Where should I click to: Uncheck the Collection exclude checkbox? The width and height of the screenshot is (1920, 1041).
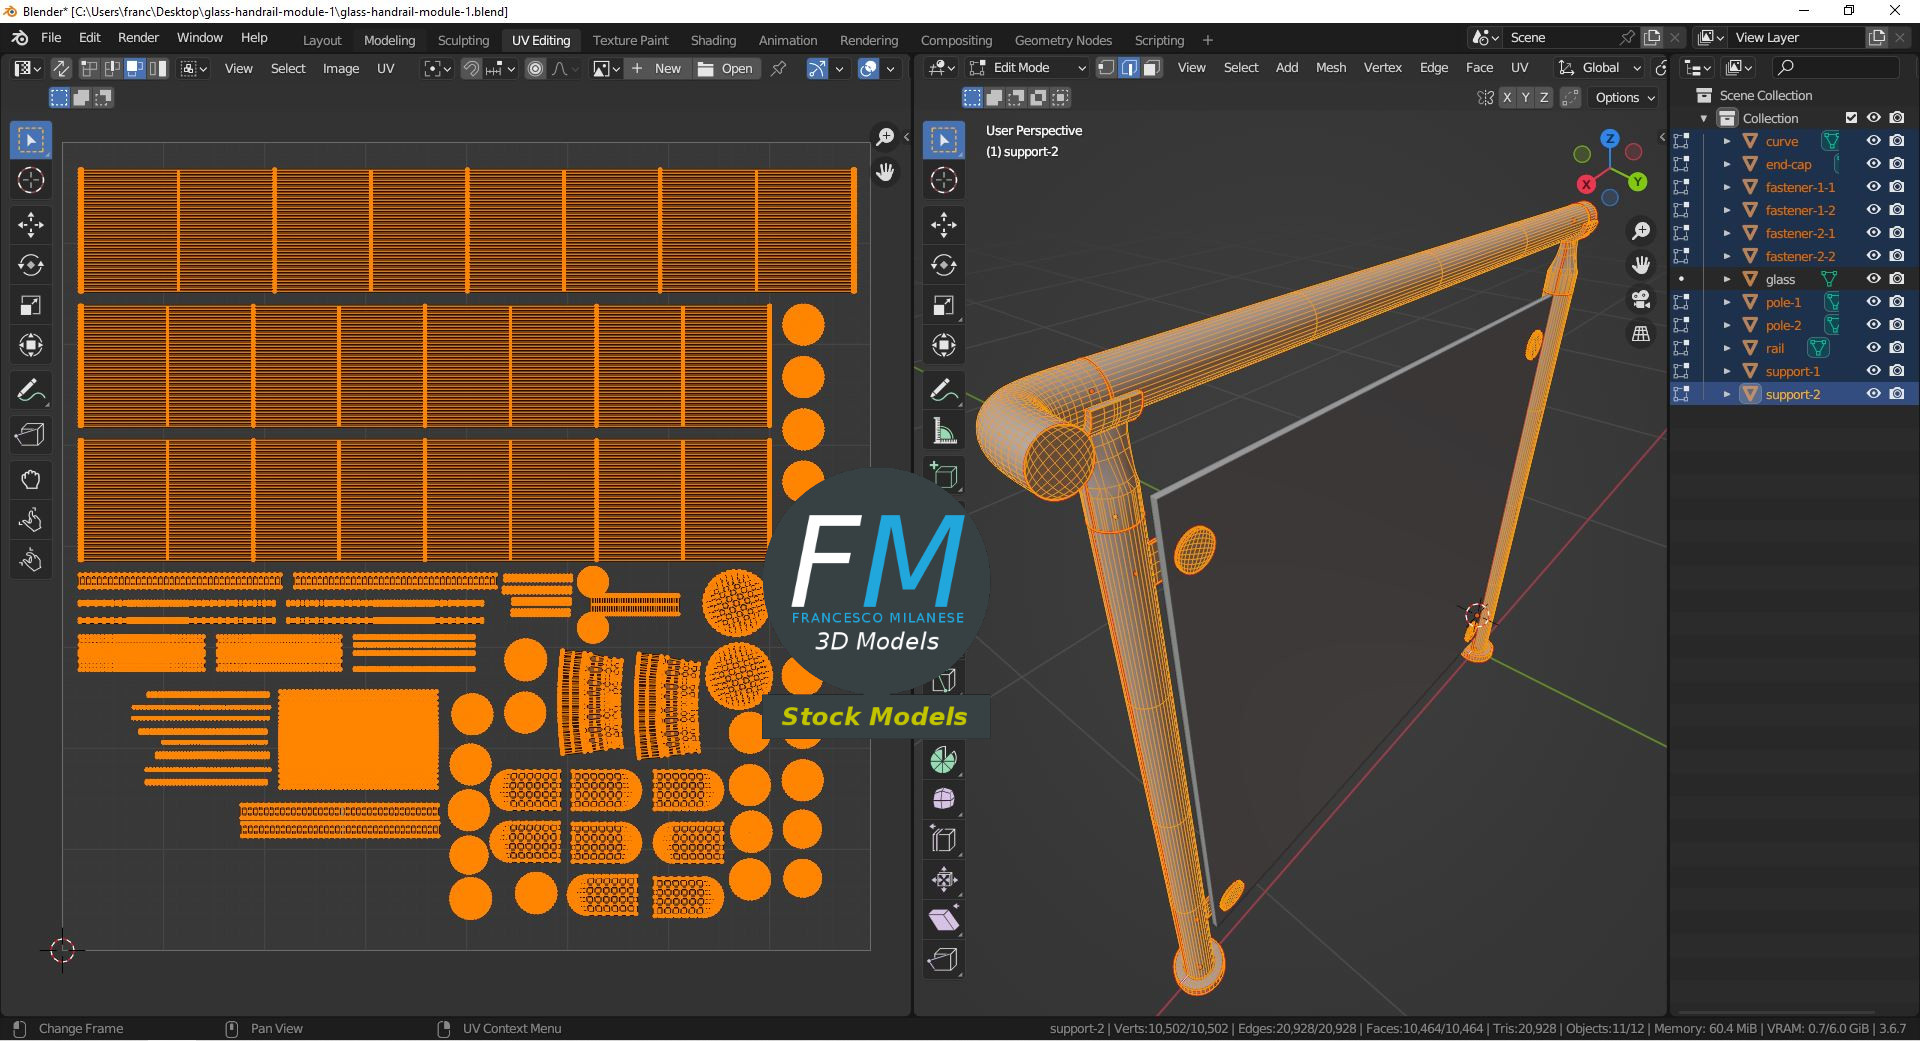click(1851, 118)
